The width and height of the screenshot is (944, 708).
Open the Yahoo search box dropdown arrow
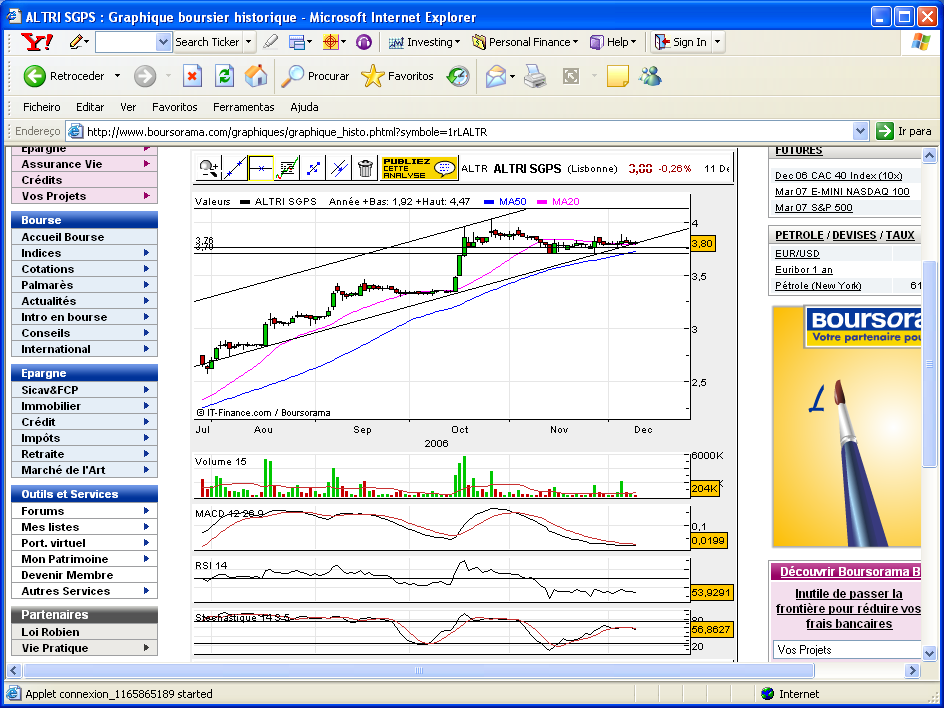163,42
